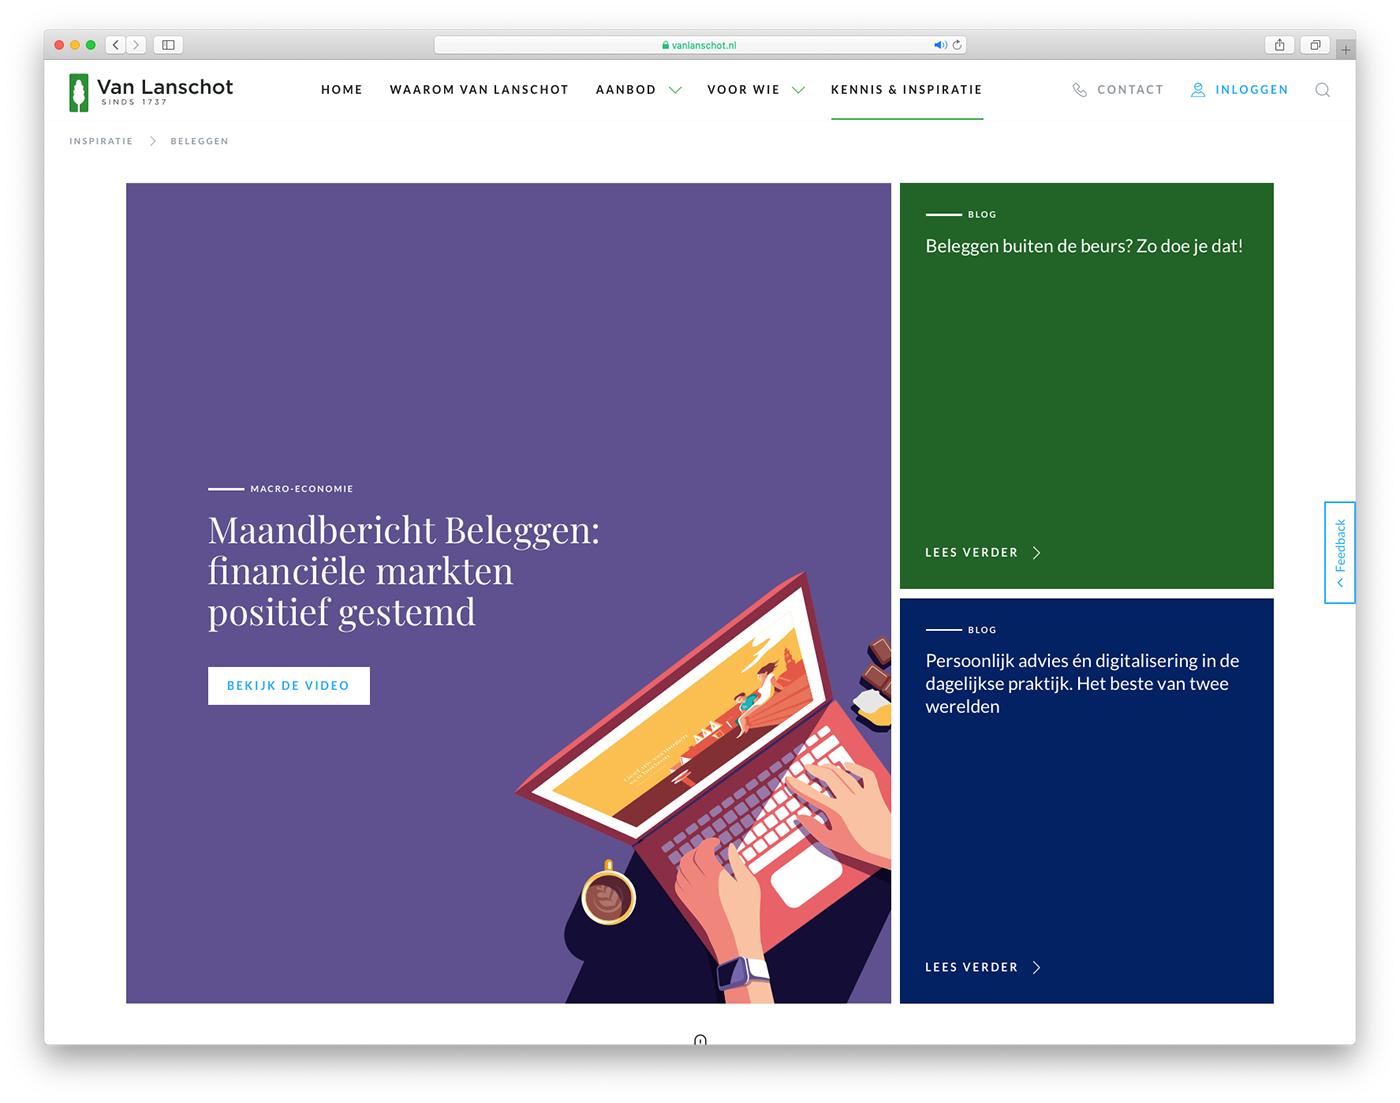The height and width of the screenshot is (1103, 1400).
Task: Open the Waarom Van Lanschot menu item
Action: 479,90
